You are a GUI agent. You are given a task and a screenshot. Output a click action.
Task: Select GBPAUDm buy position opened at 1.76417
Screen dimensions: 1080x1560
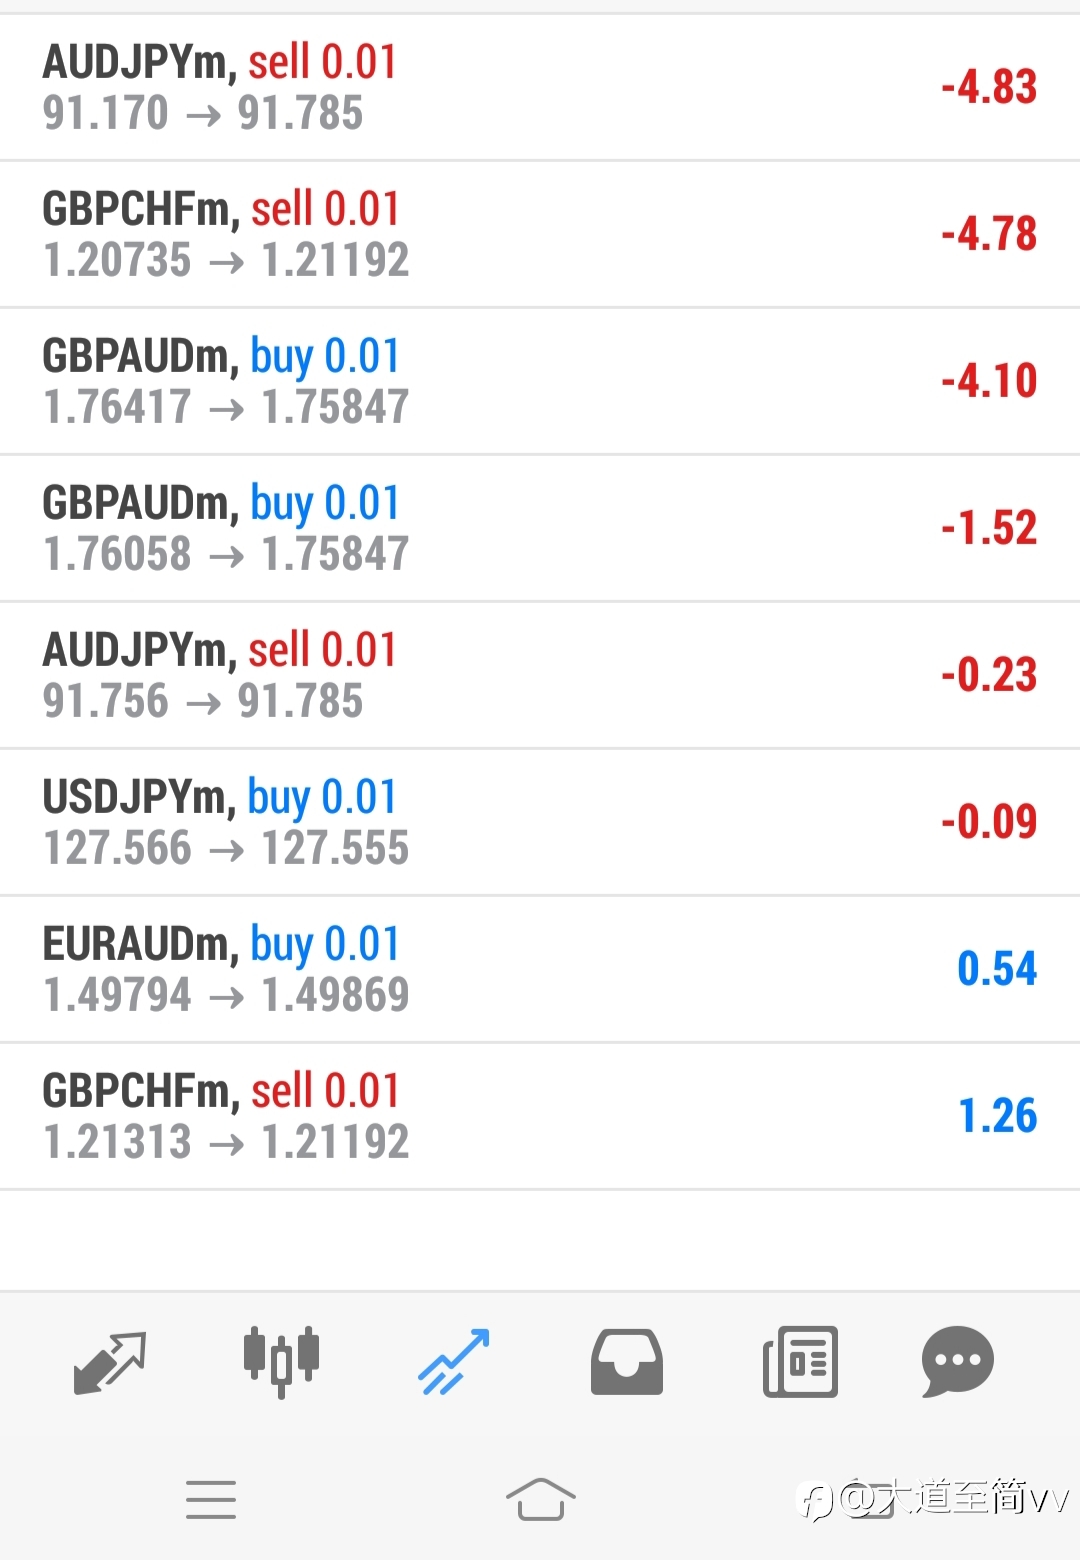(x=540, y=381)
